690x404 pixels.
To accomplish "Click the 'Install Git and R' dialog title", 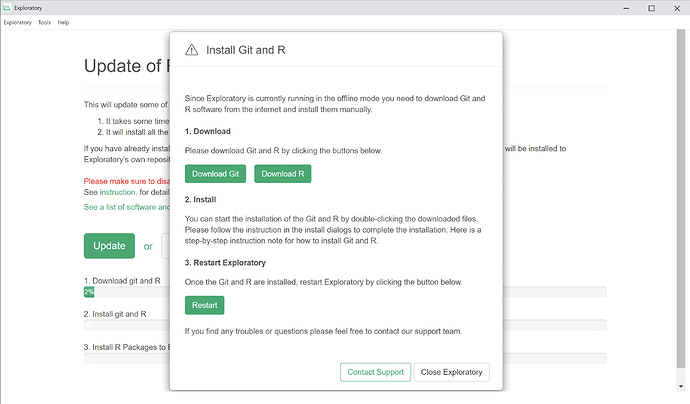I will (246, 50).
